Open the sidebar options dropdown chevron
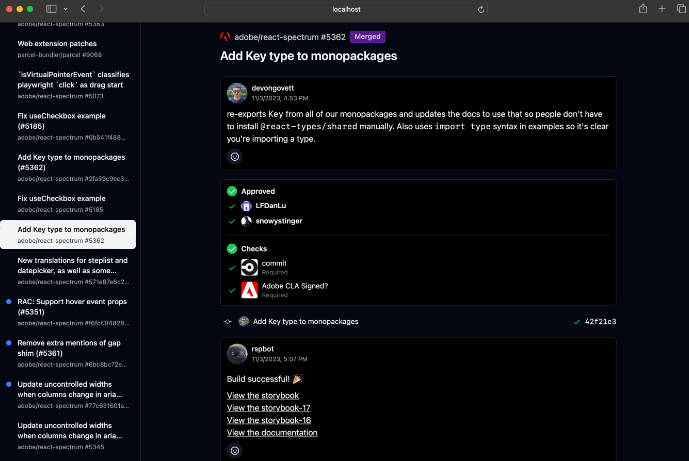 (66, 9)
